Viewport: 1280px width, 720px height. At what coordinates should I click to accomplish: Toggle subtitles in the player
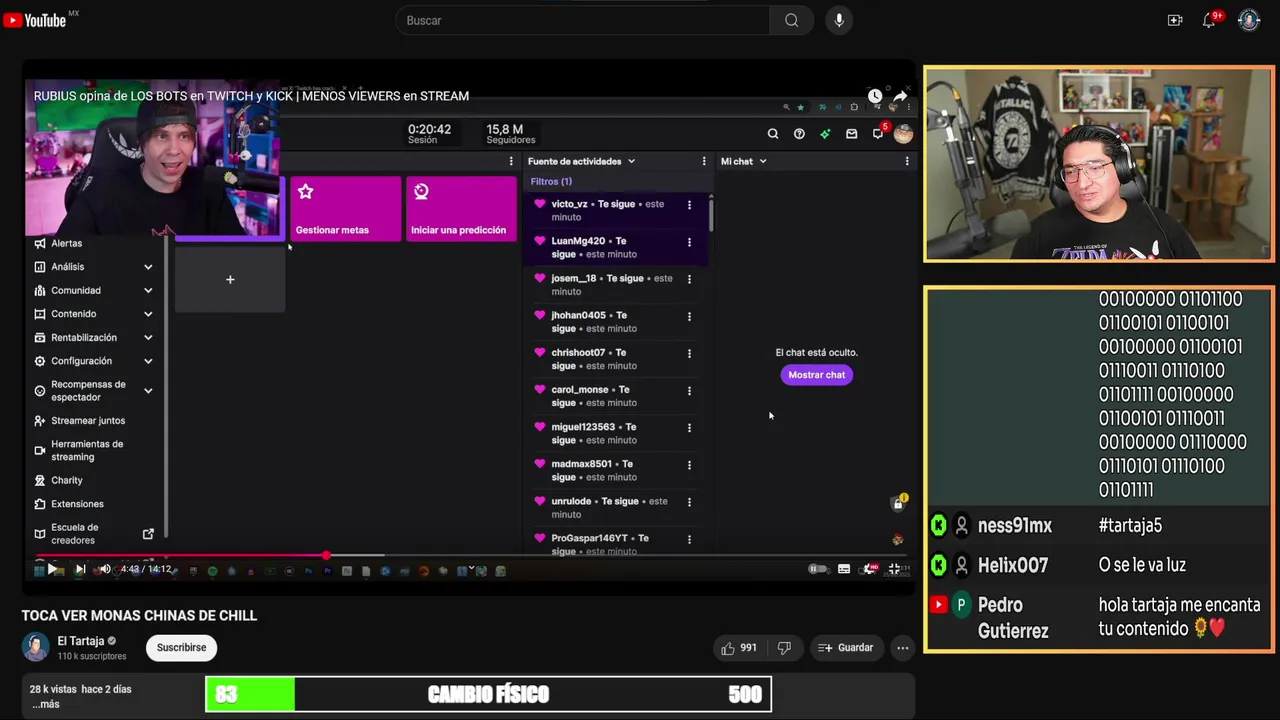844,569
